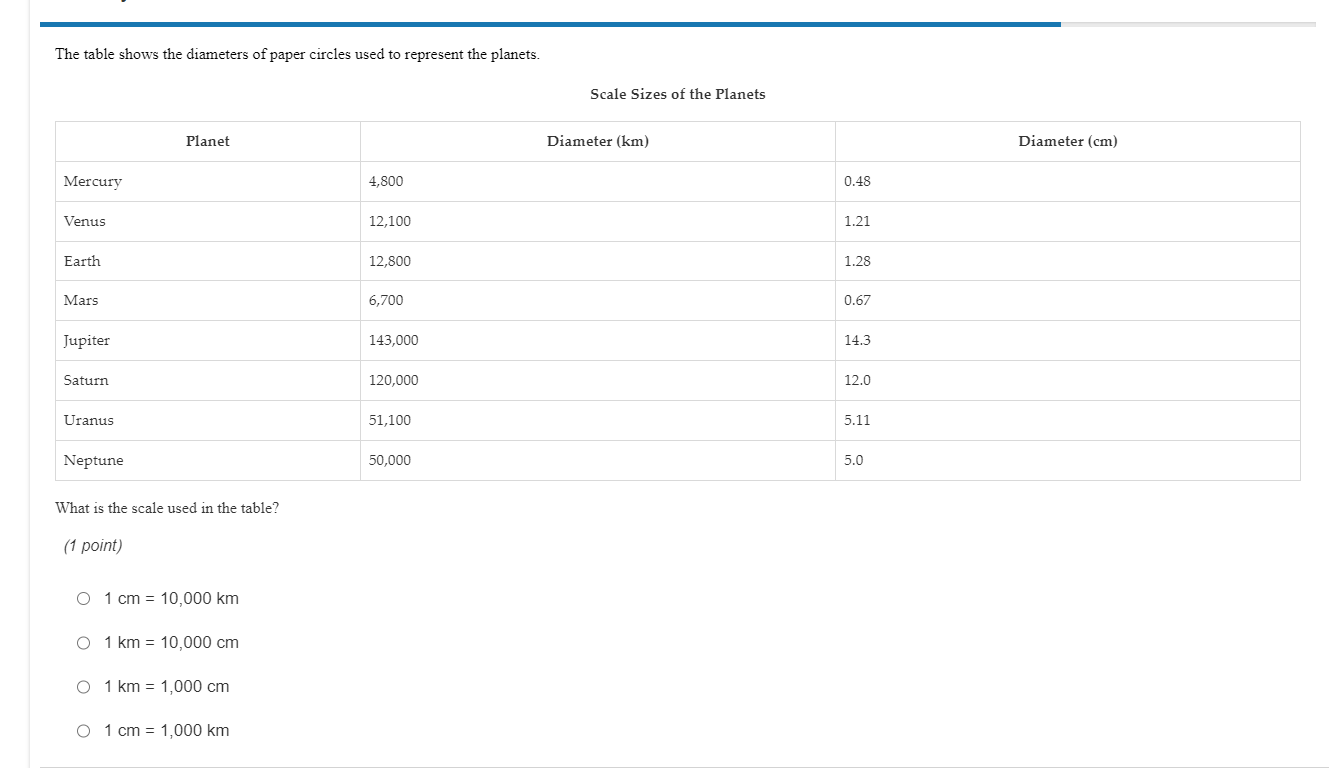Click the 143,000 km value for Jupiter
Screen dimensions: 1329x768
coord(394,340)
